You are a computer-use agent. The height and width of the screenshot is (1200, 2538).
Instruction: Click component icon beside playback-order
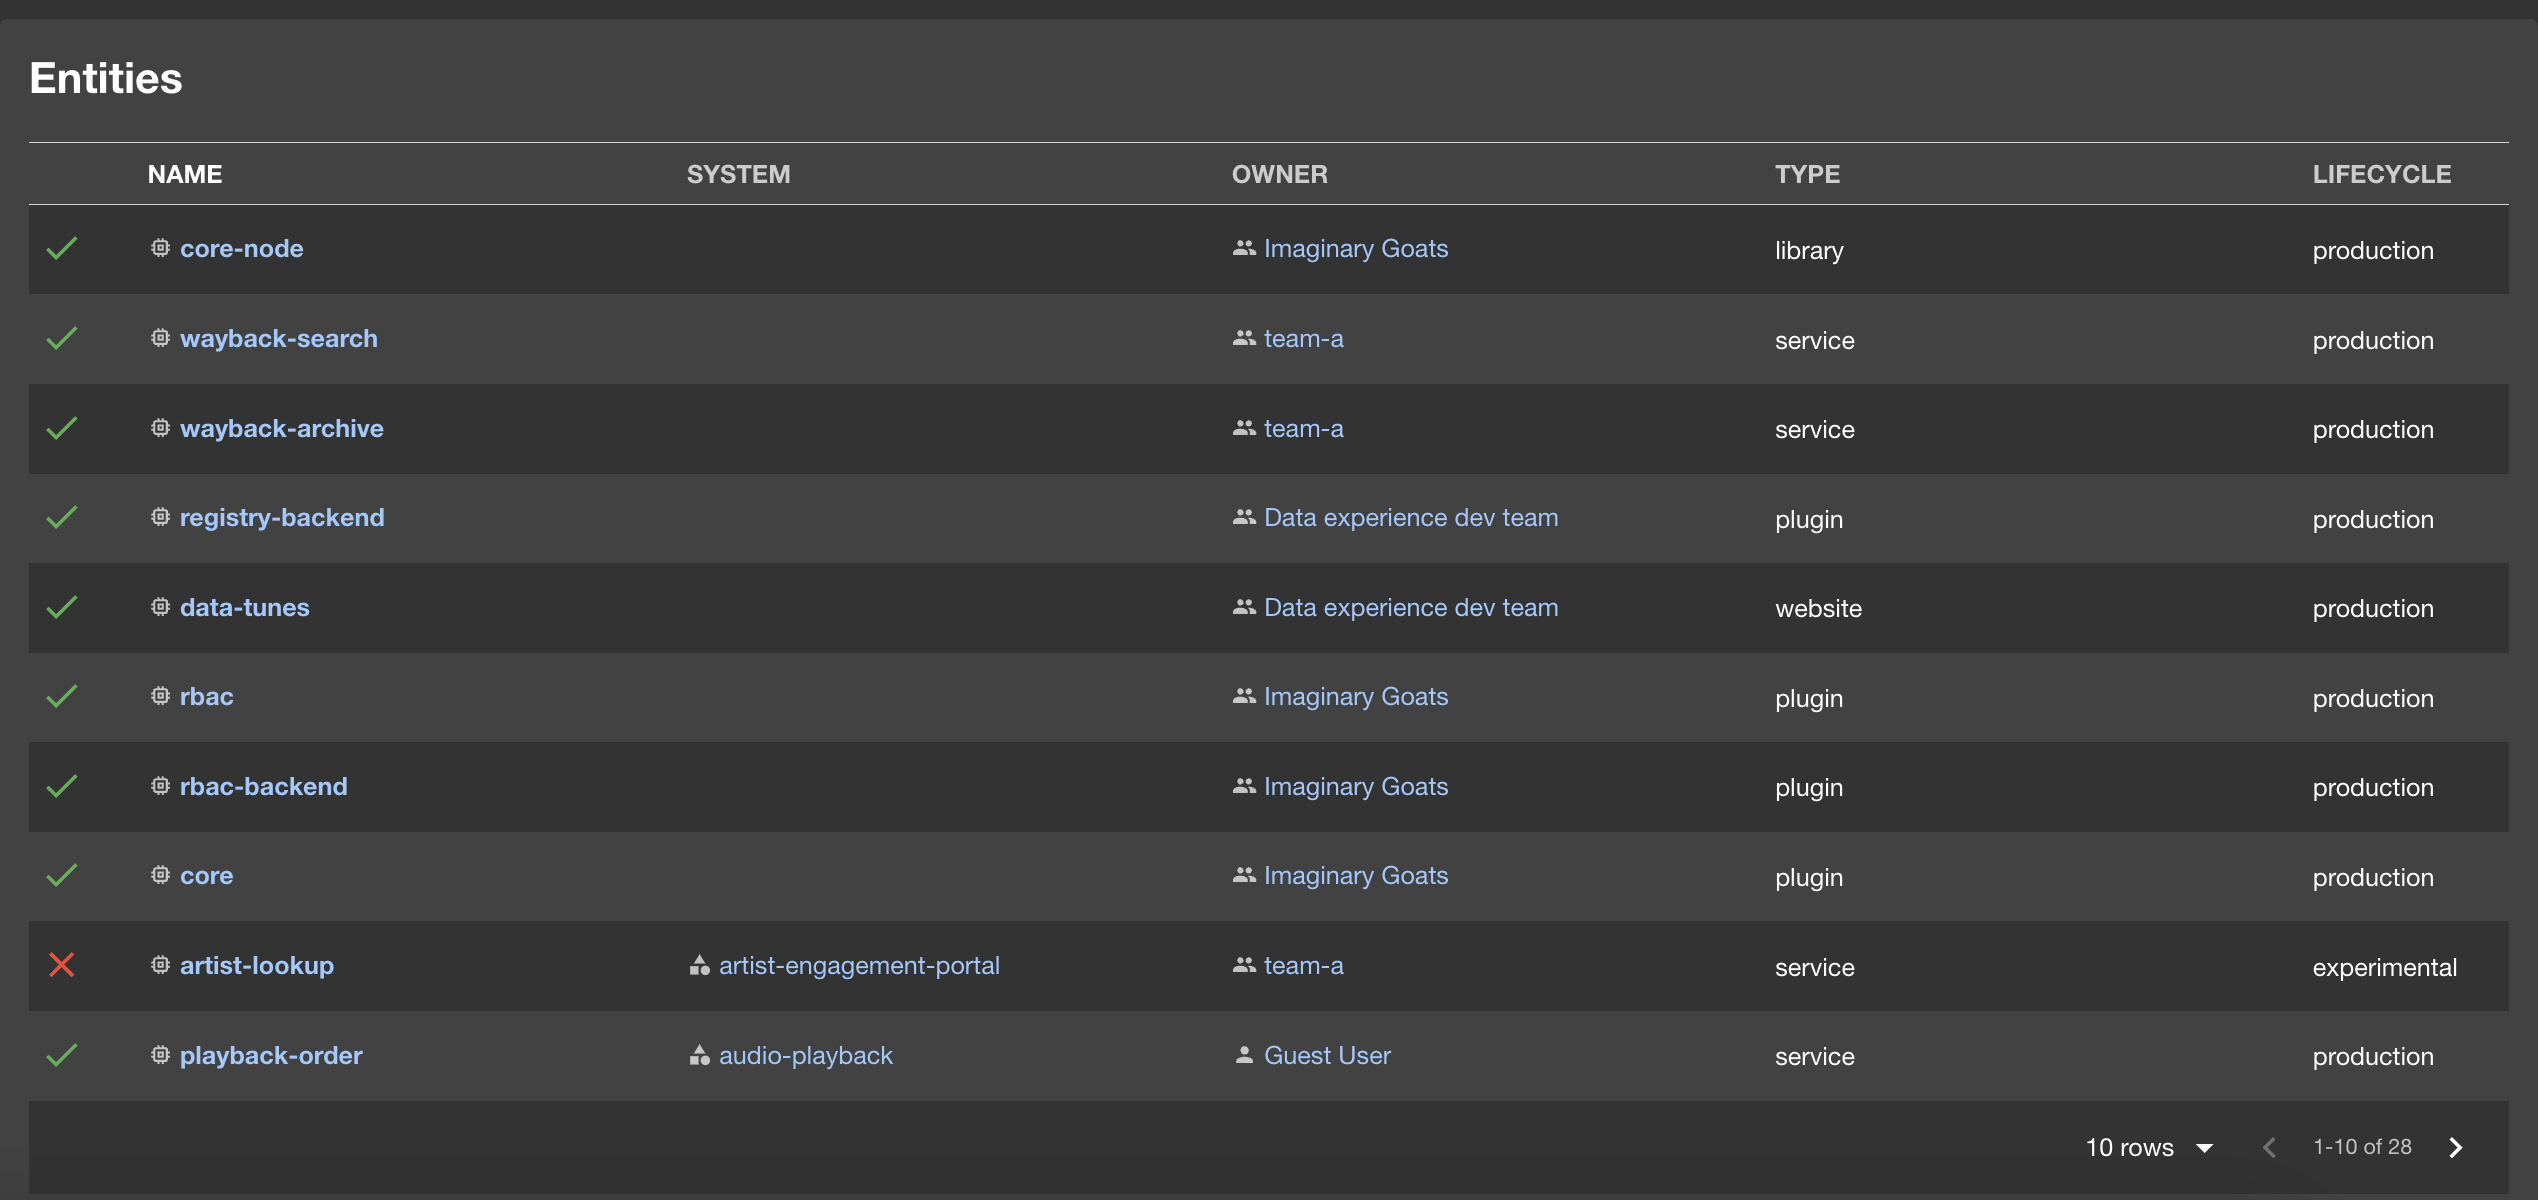click(160, 1054)
